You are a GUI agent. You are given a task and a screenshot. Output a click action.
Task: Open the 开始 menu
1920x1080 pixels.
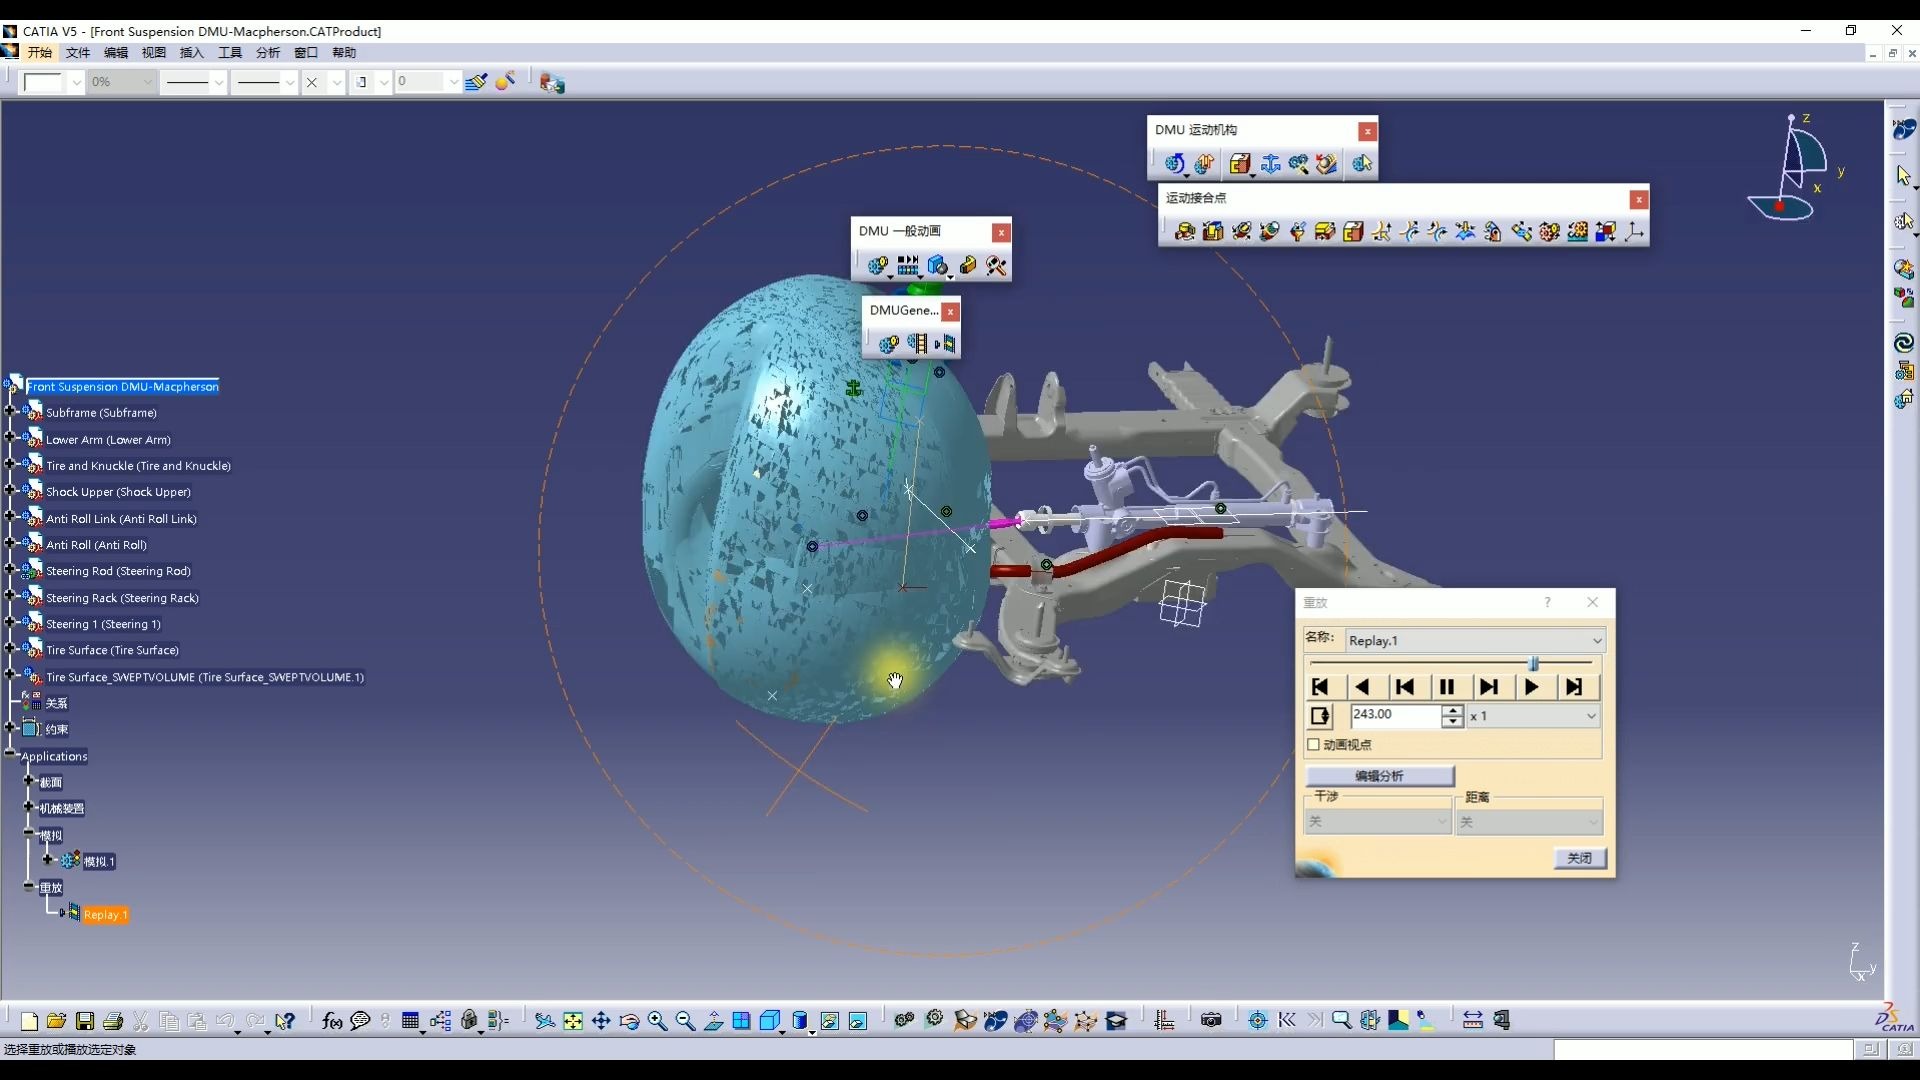coord(39,53)
